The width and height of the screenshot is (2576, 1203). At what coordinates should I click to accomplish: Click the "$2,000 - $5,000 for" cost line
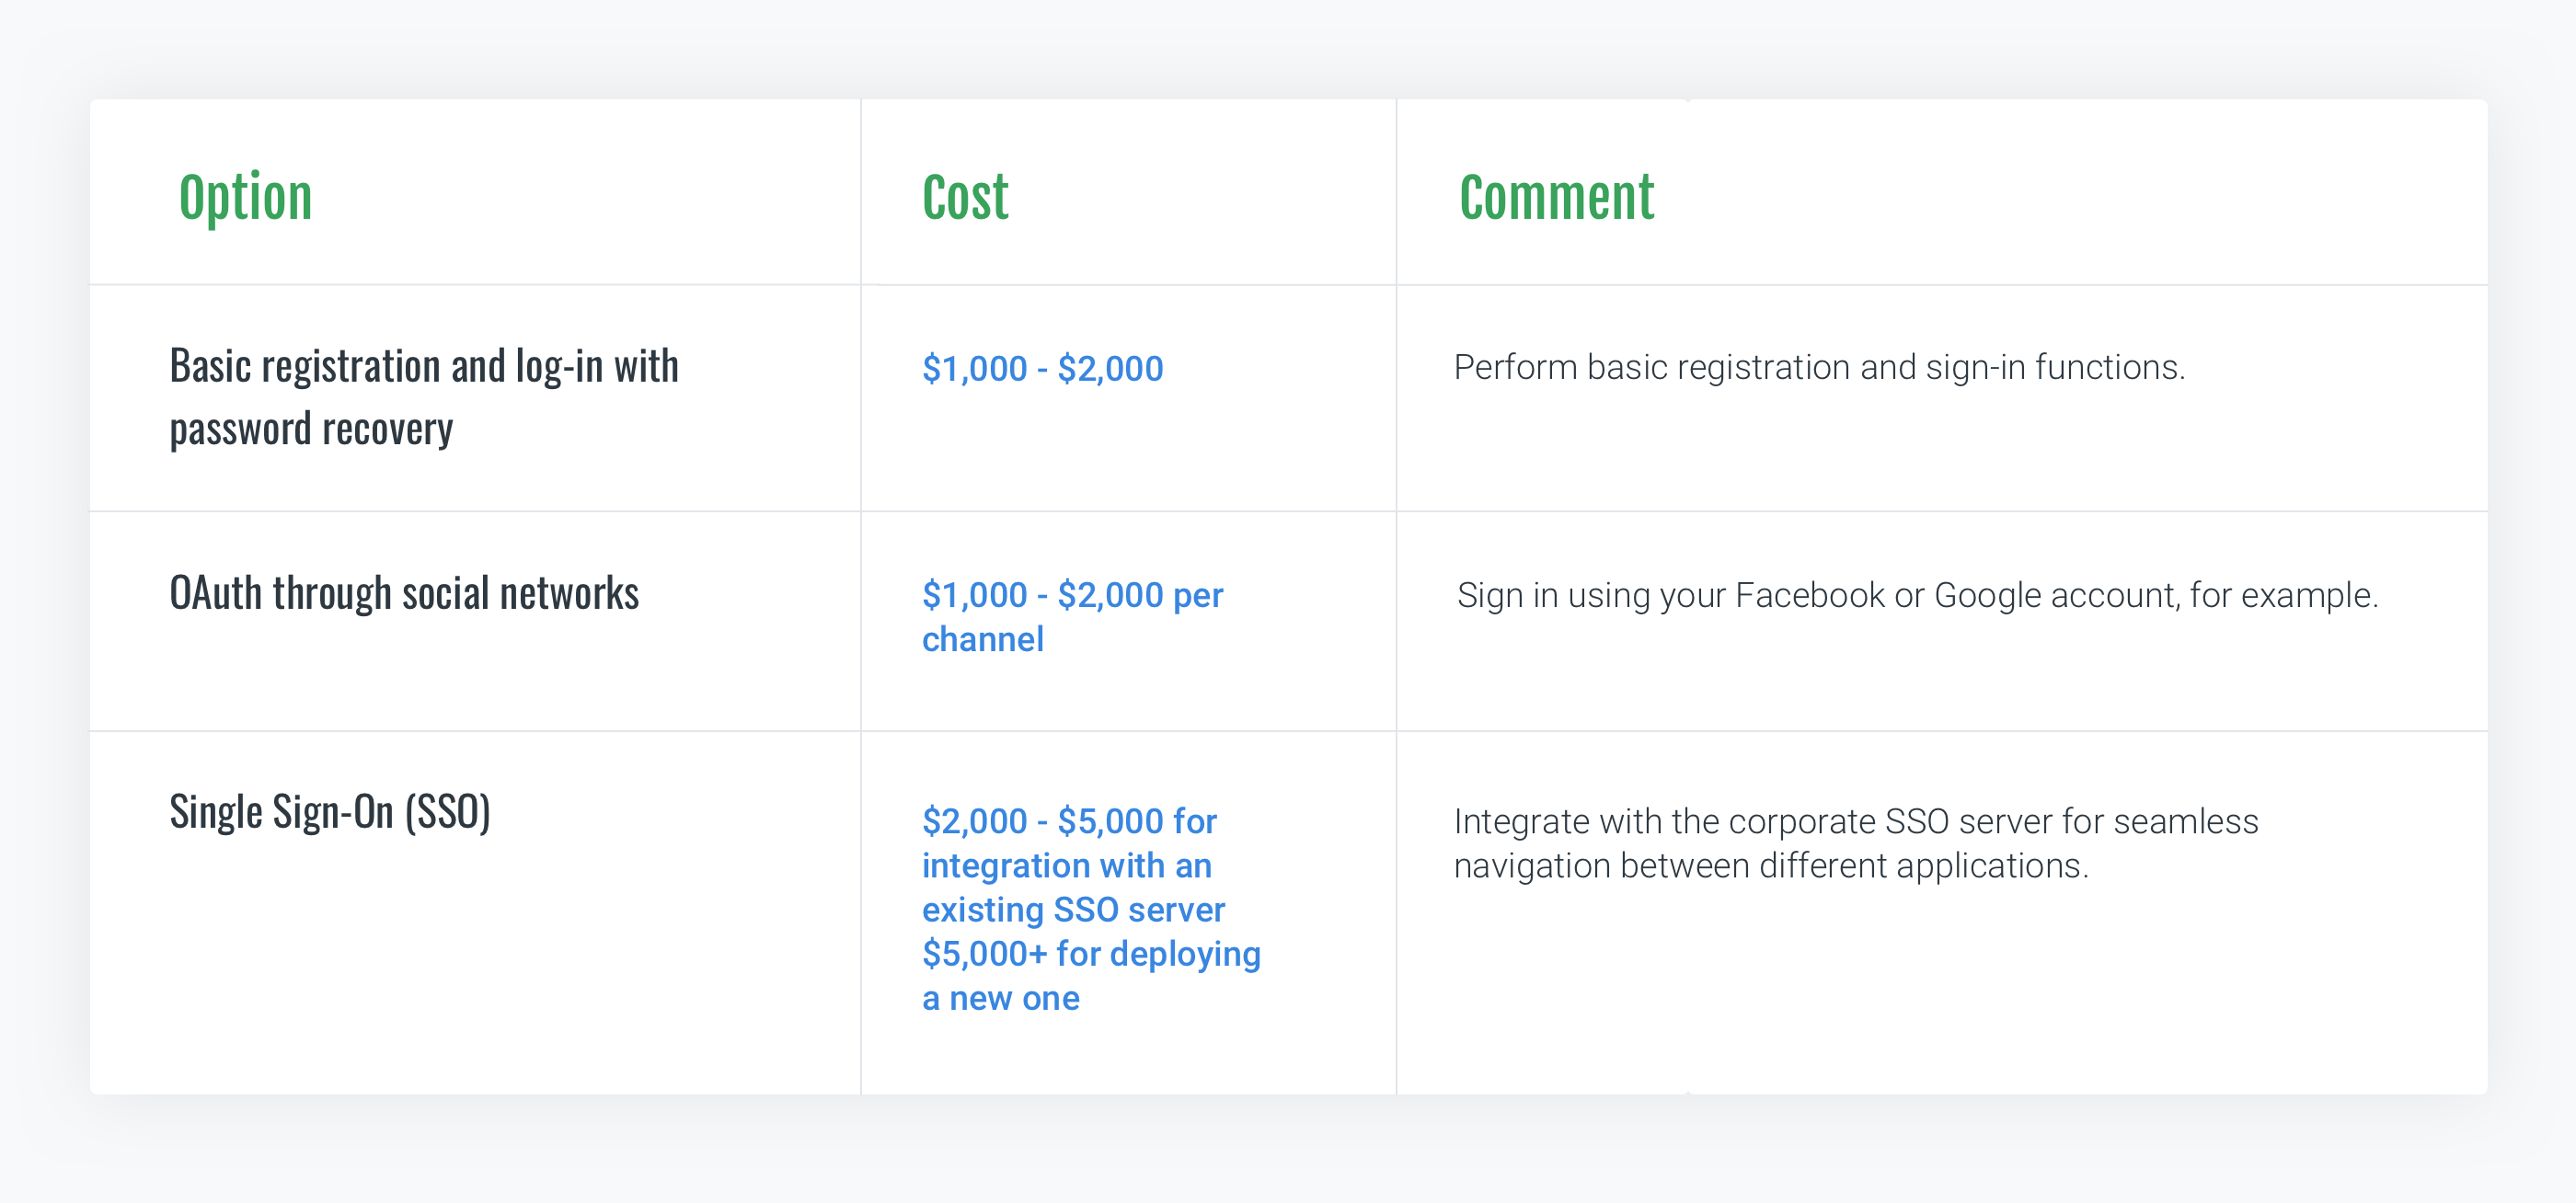pos(1069,821)
